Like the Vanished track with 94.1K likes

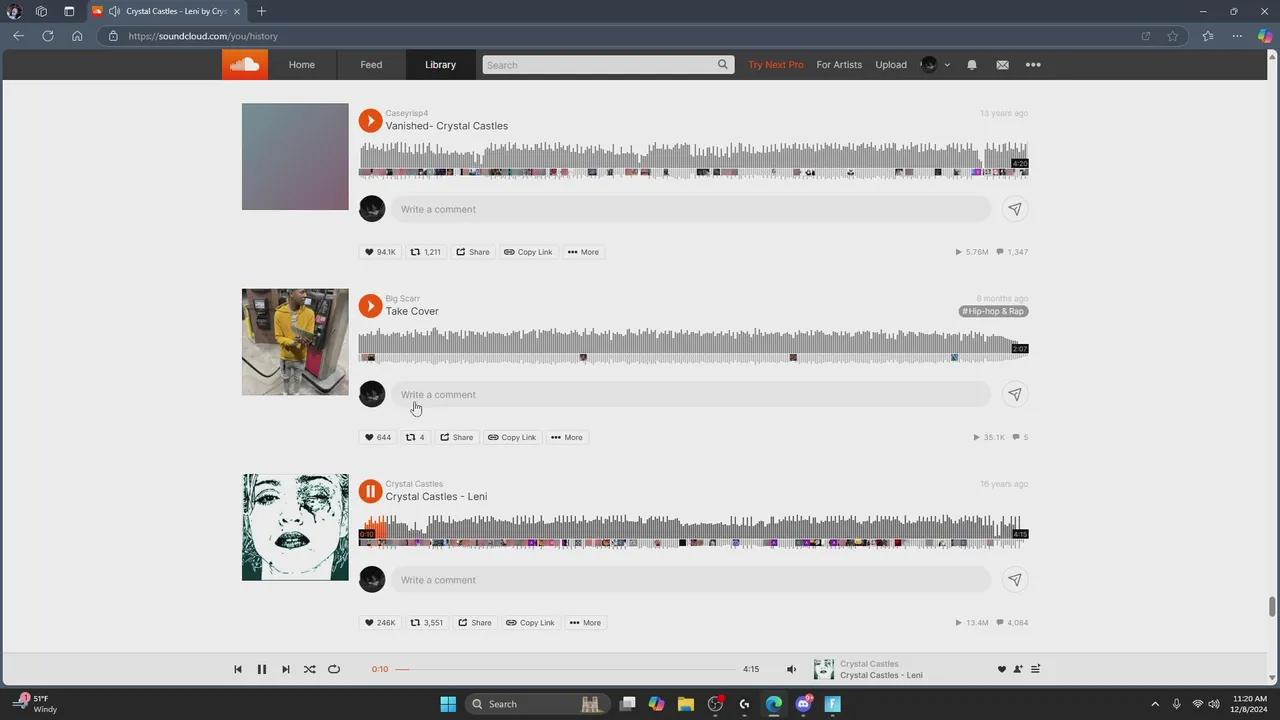pyautogui.click(x=380, y=252)
